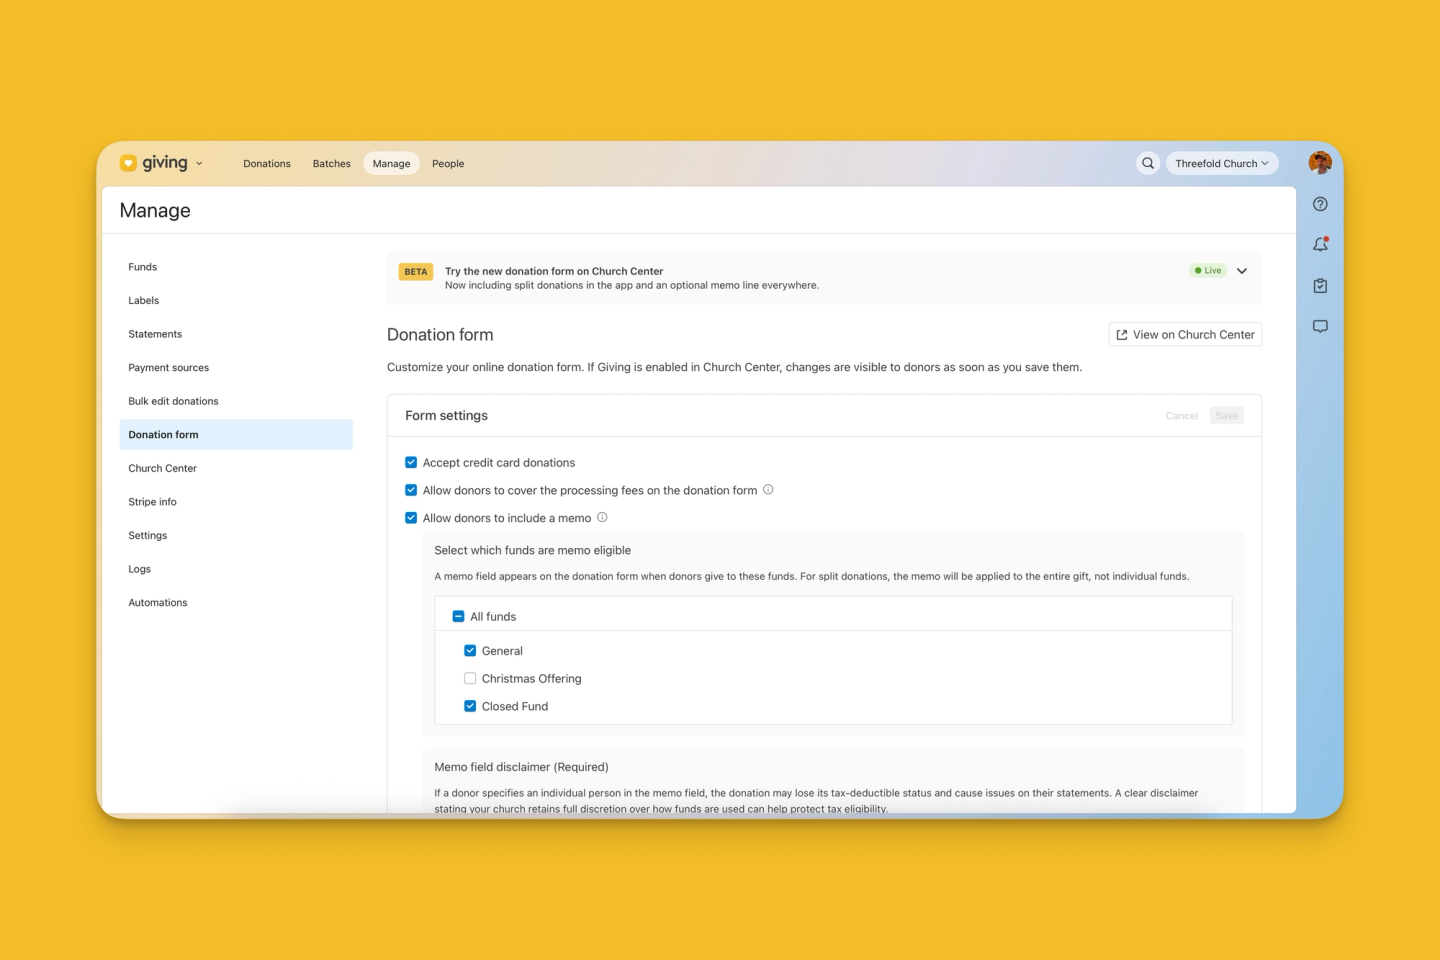This screenshot has width=1440, height=960.
Task: Click View on Church Center button
Action: [1185, 335]
